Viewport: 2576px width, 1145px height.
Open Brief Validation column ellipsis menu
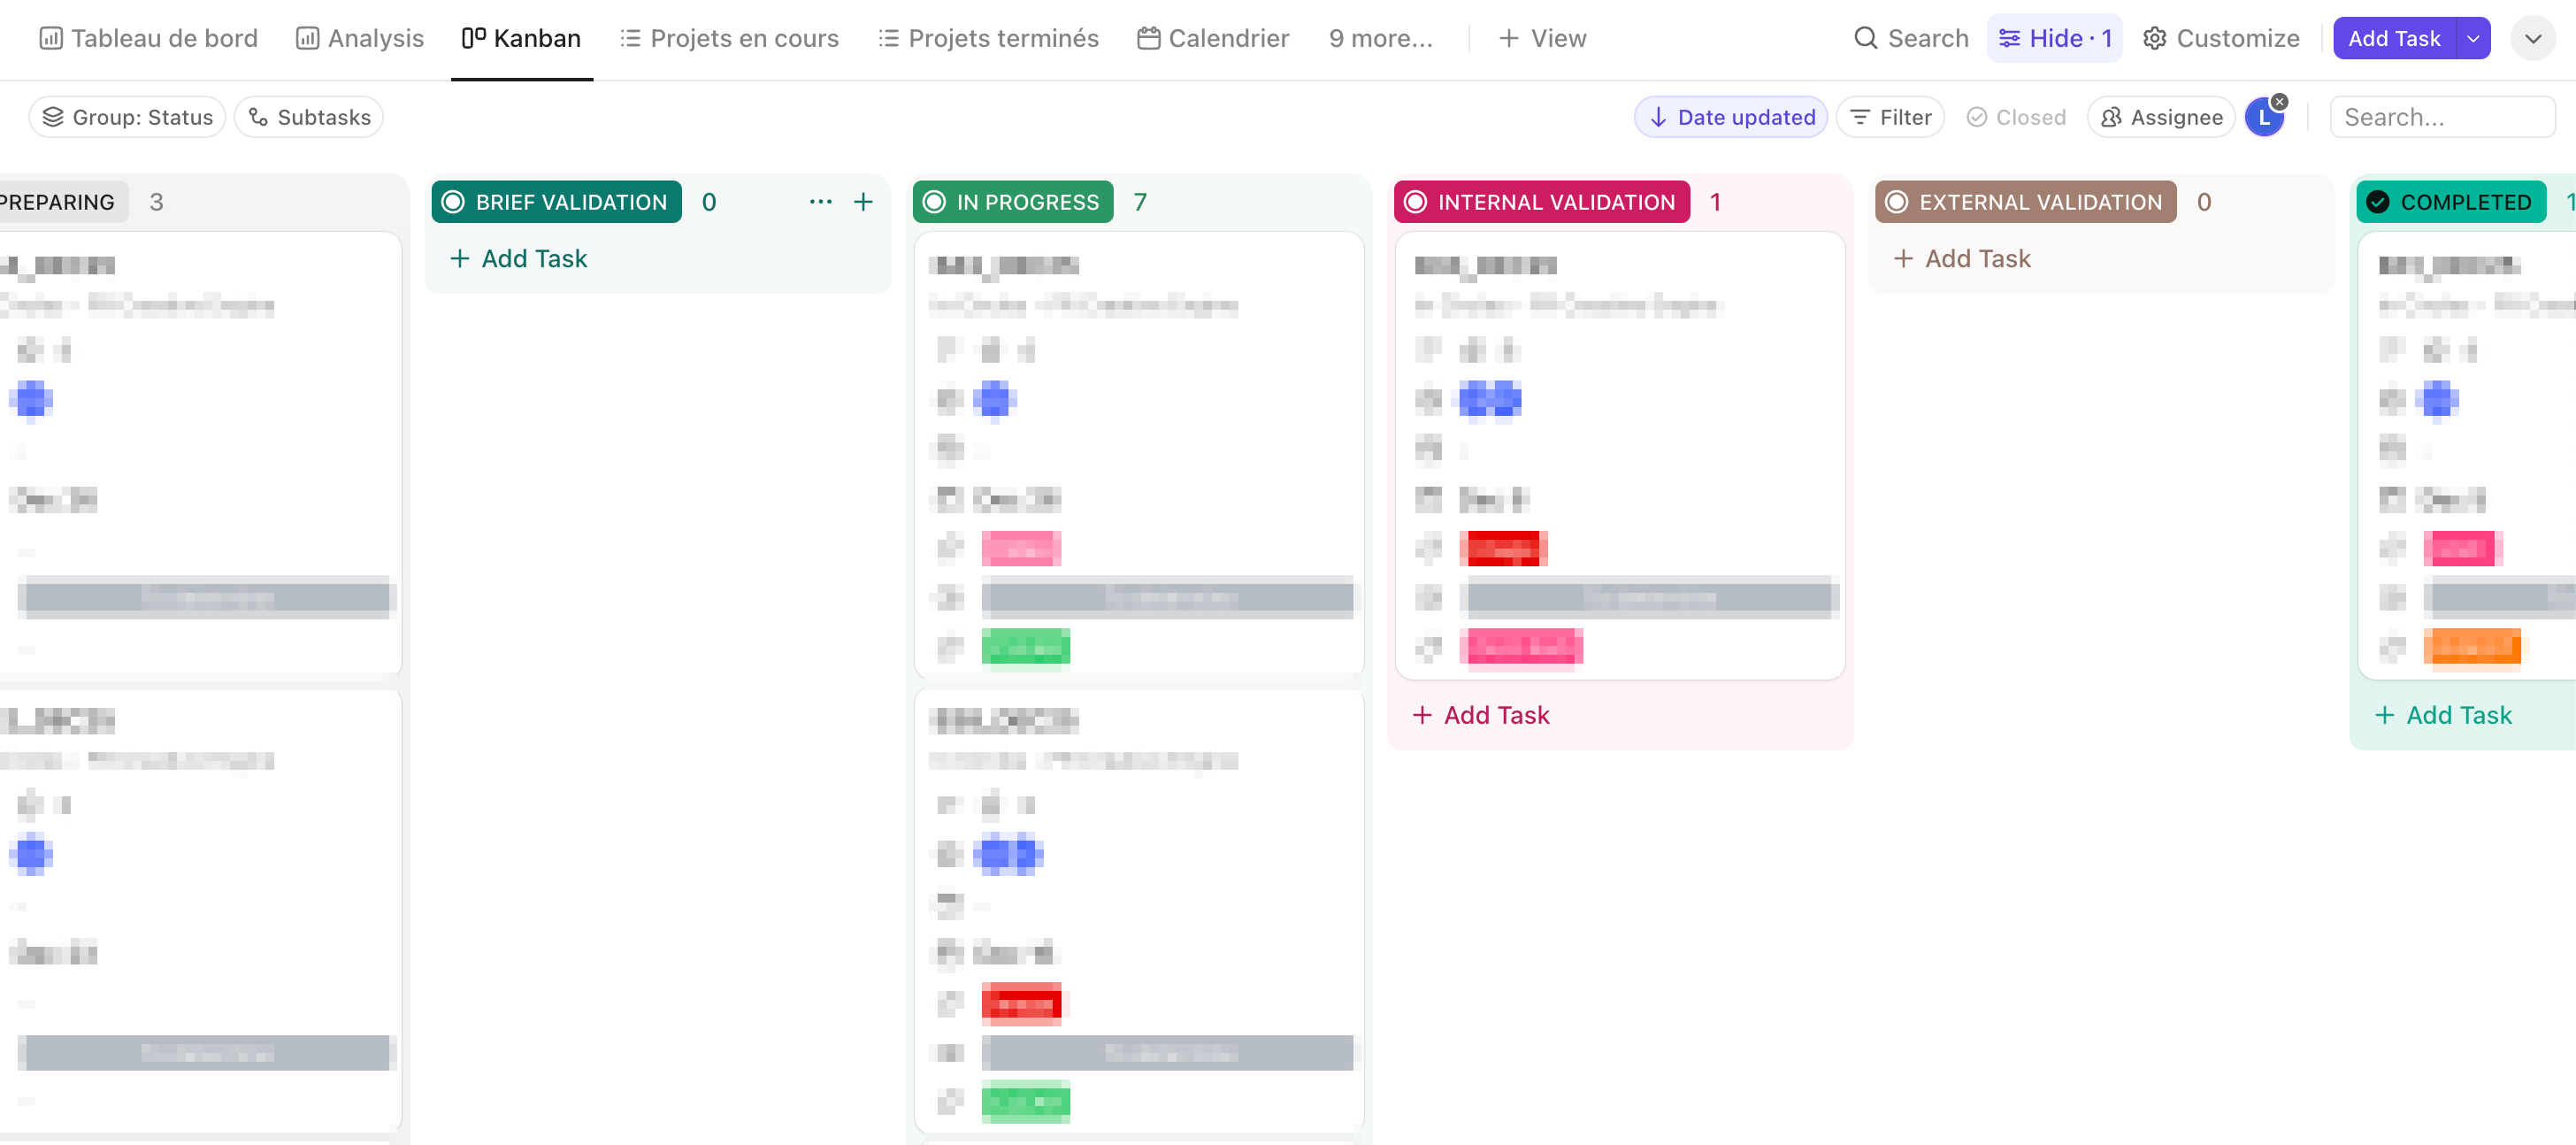pyautogui.click(x=820, y=202)
